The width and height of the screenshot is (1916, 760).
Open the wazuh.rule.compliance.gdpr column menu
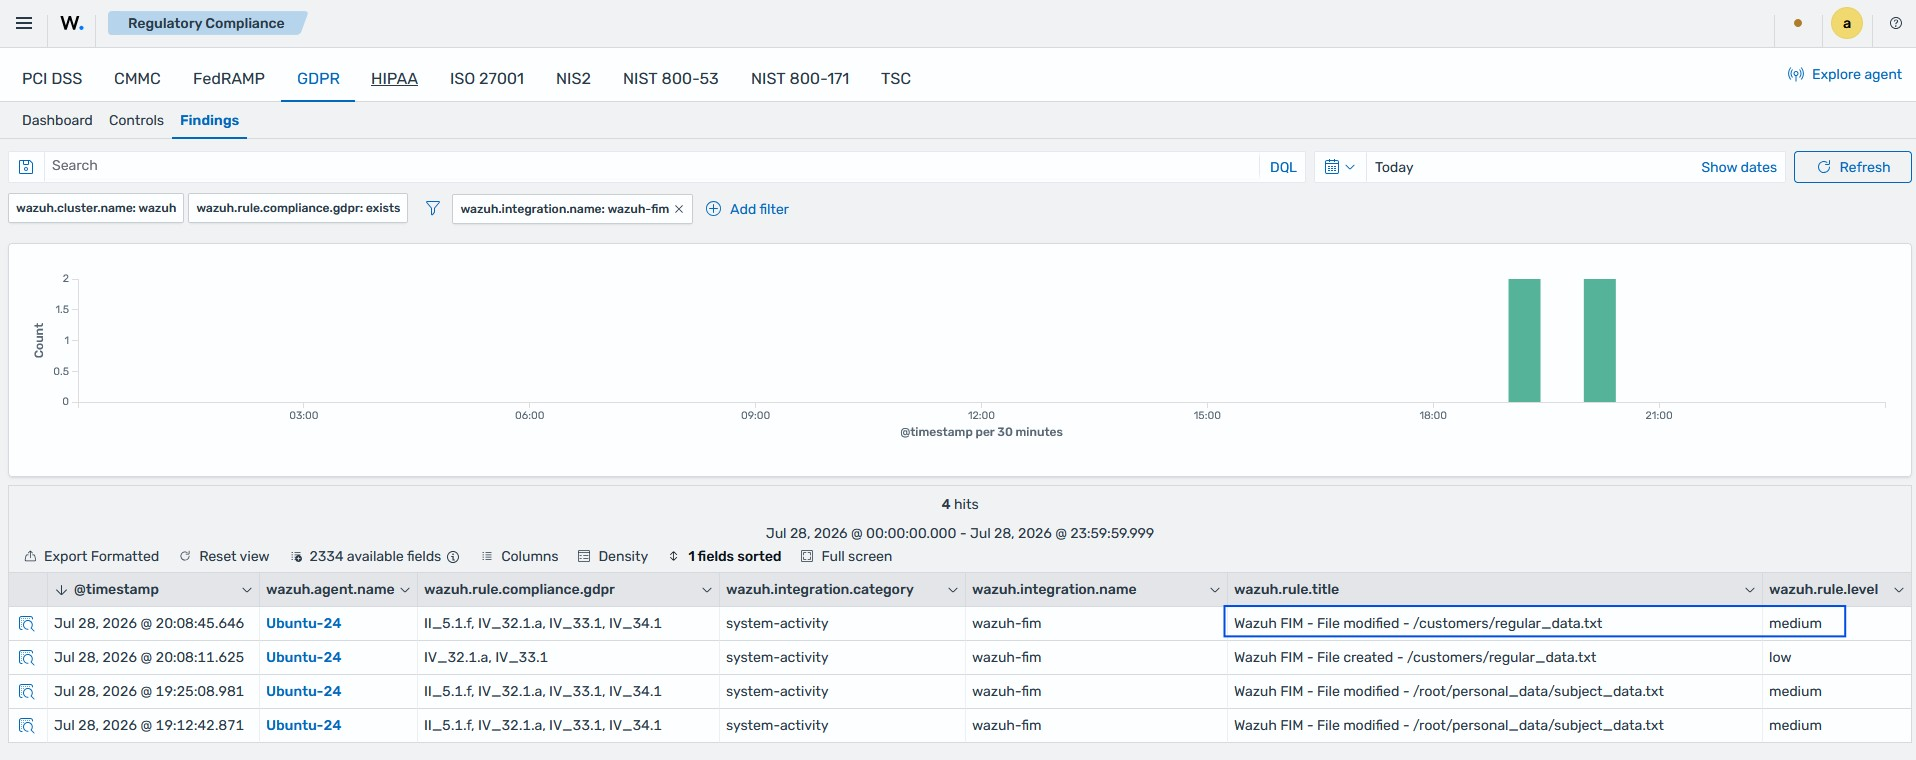(x=707, y=590)
